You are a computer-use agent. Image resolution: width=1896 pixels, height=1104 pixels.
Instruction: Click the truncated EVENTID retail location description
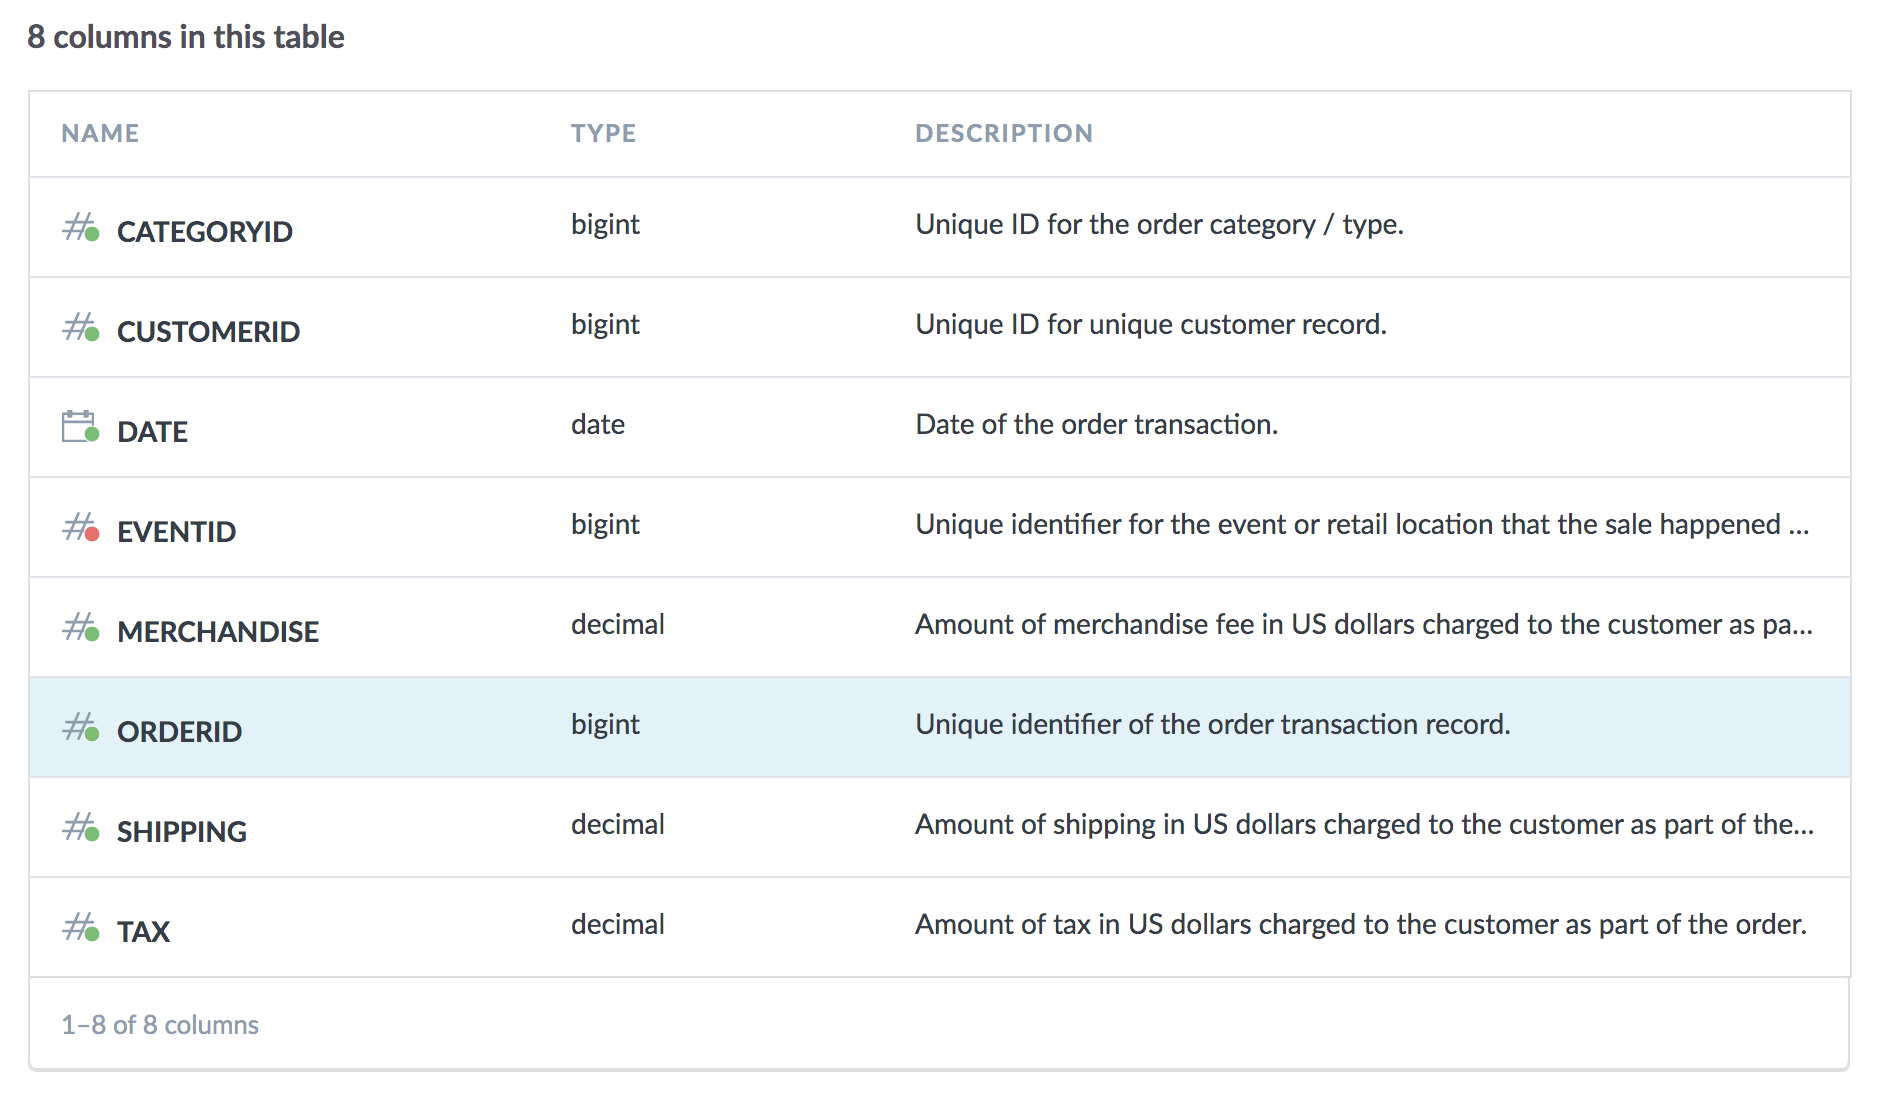[x=1362, y=525]
